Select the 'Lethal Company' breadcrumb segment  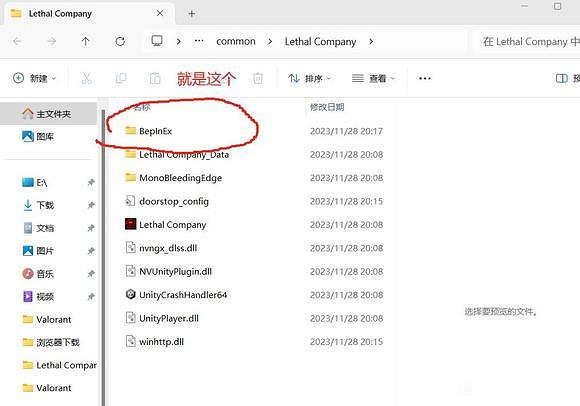tap(320, 42)
